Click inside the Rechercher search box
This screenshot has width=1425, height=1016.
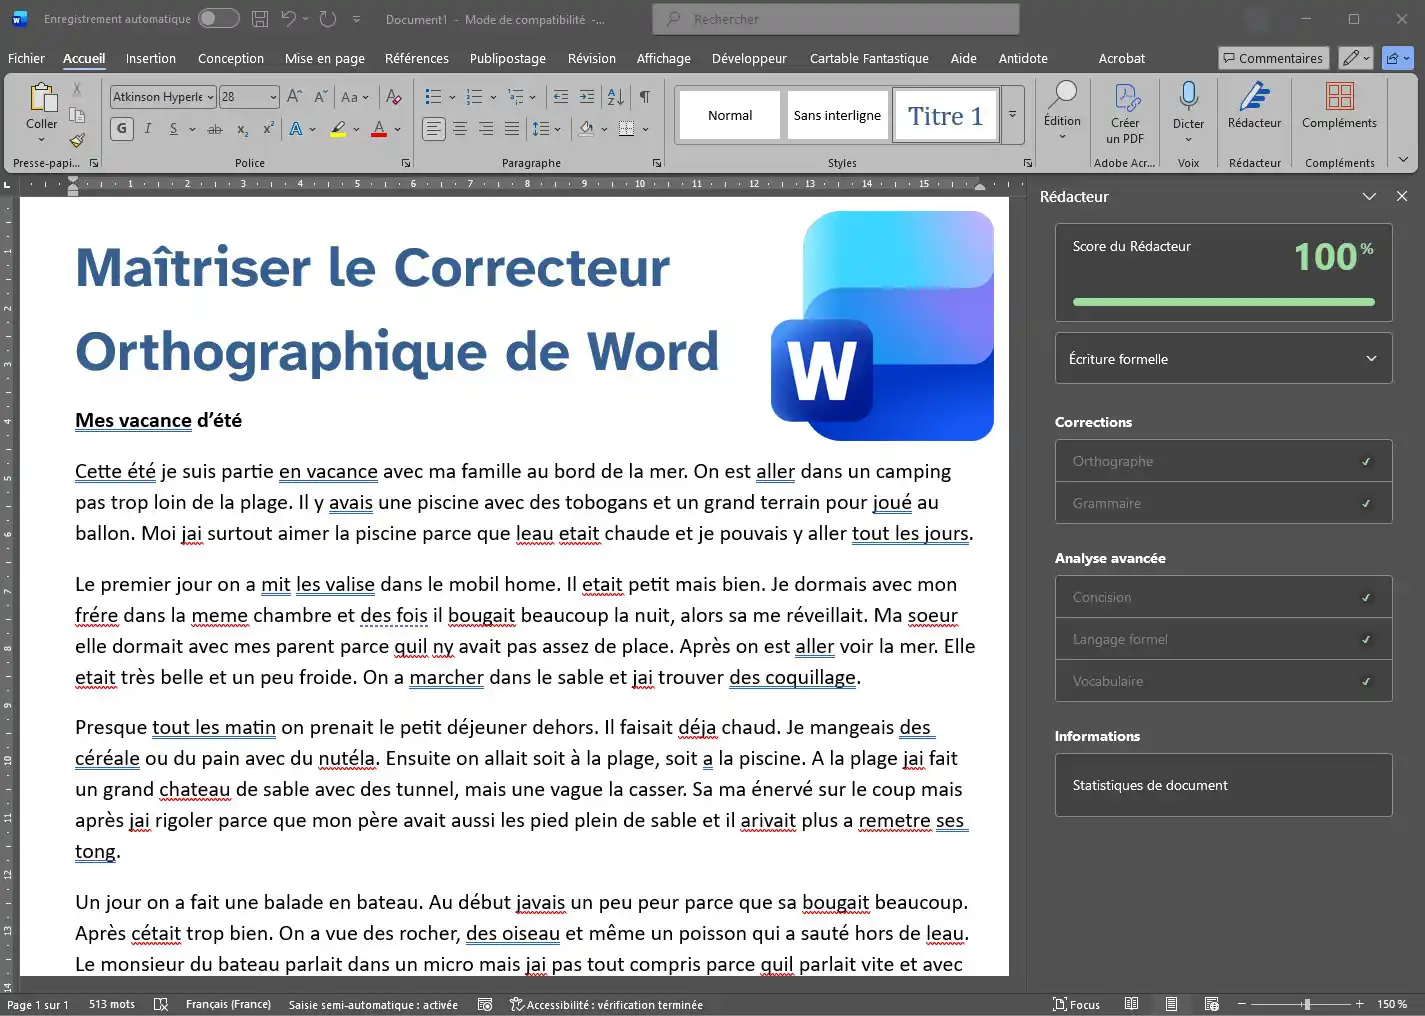[x=835, y=19]
